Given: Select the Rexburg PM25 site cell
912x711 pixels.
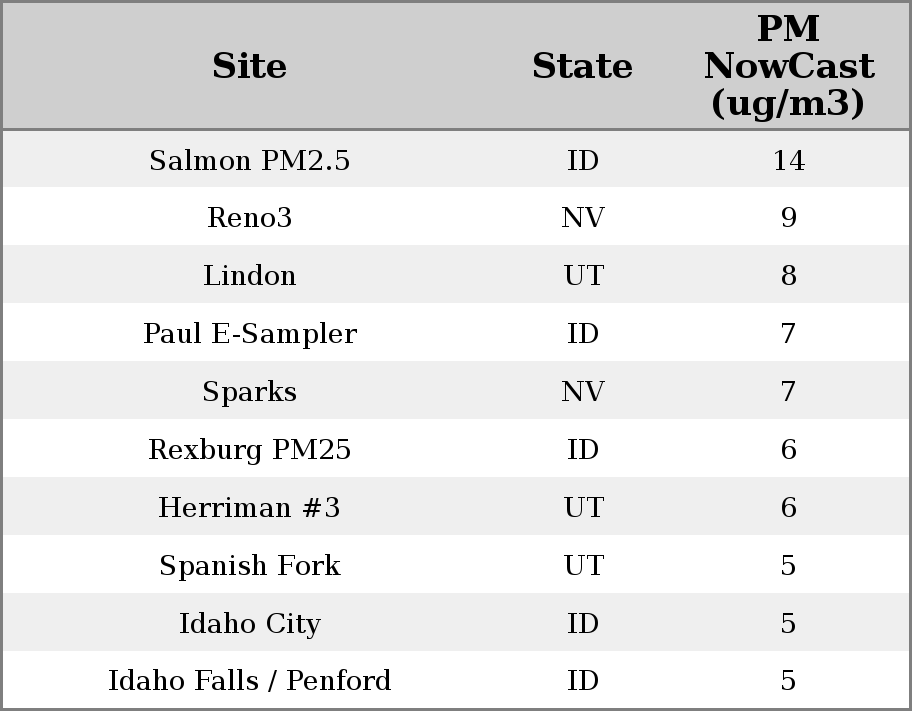Looking at the screenshot, I should 250,450.
